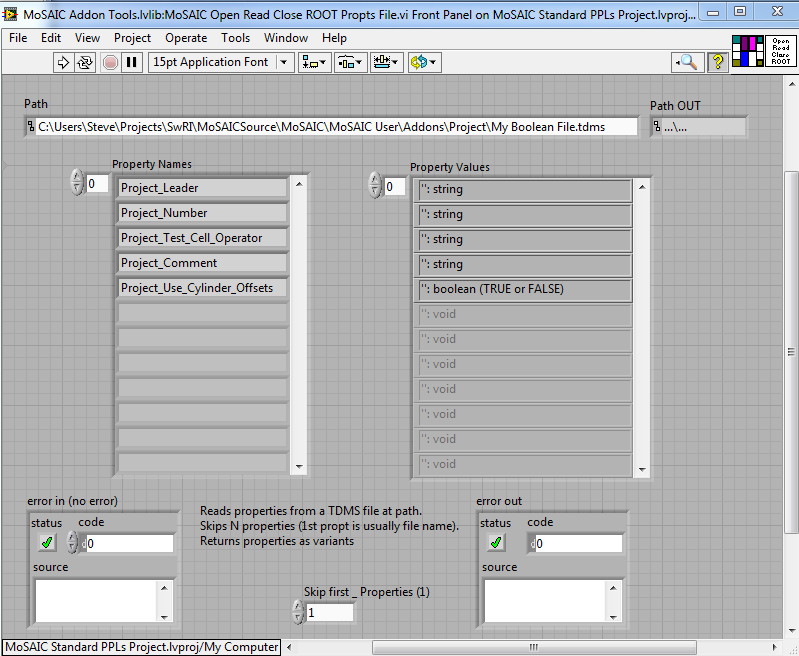This screenshot has height=656, width=799.
Task: Click the Property Names index stepper
Action: coord(77,182)
